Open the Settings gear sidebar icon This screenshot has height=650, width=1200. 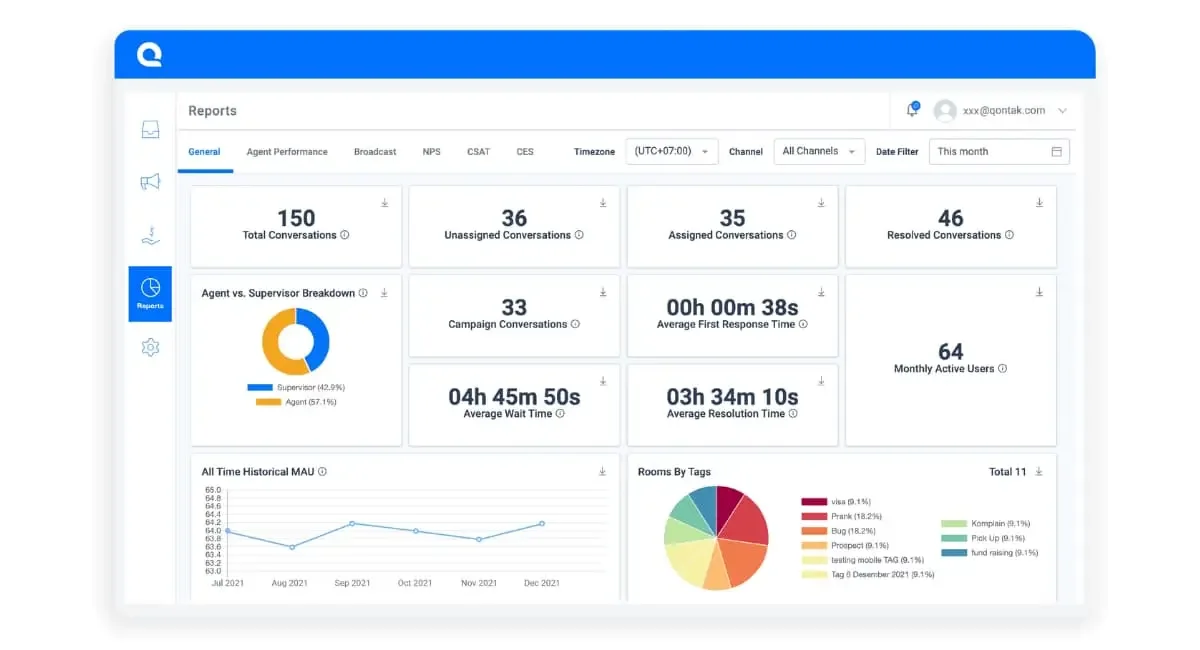(150, 347)
